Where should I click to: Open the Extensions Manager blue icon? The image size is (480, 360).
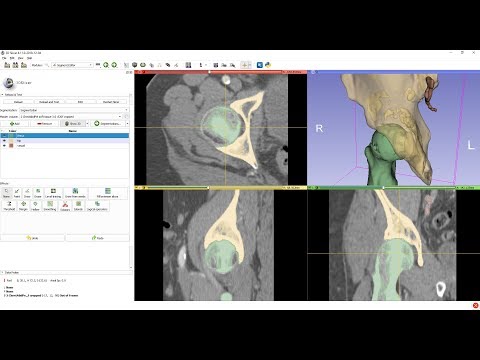click(260, 65)
